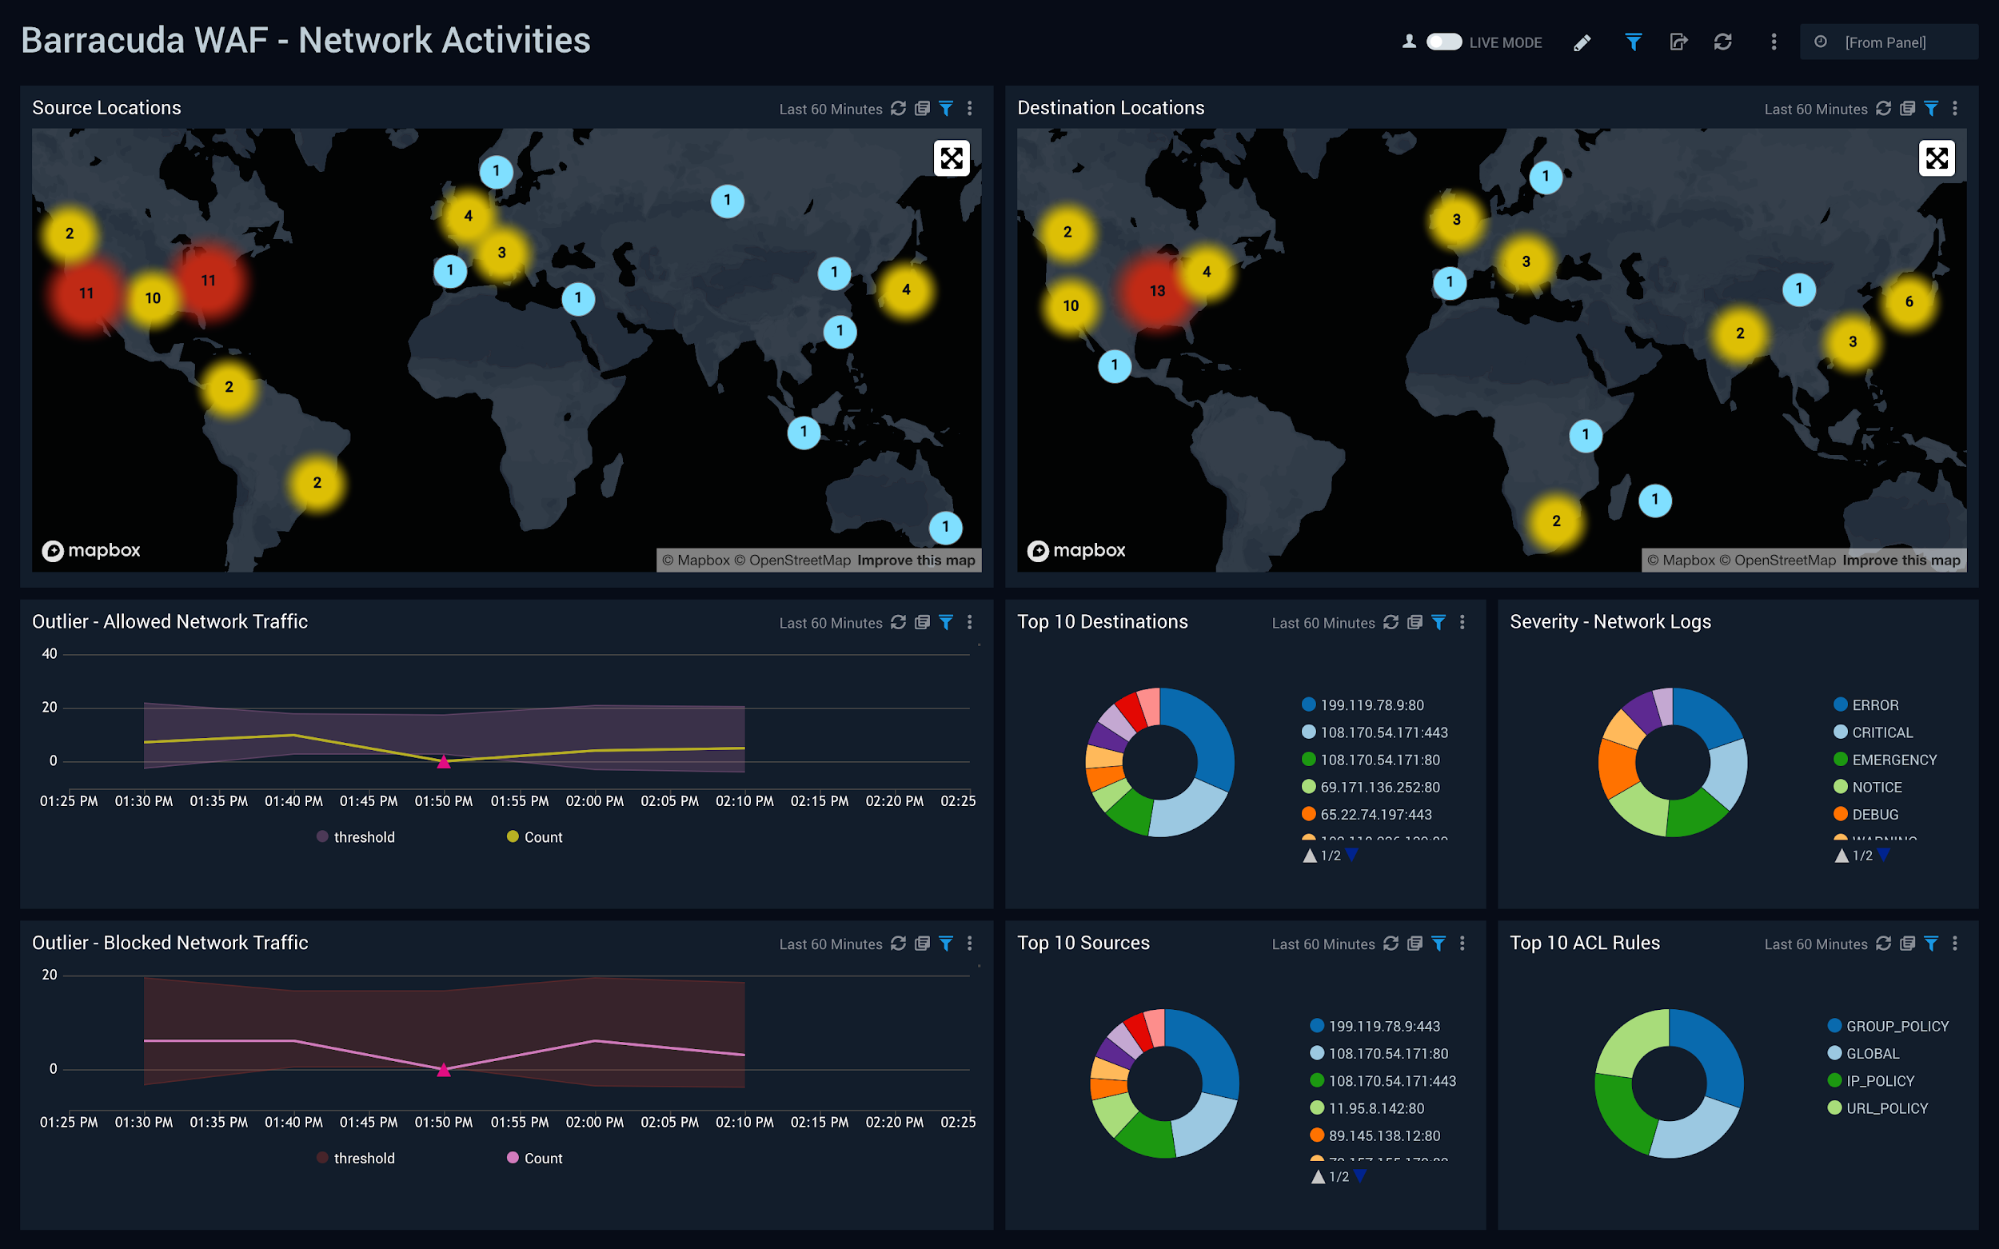Open the dashboard's three-dot overflow menu

coord(1774,42)
